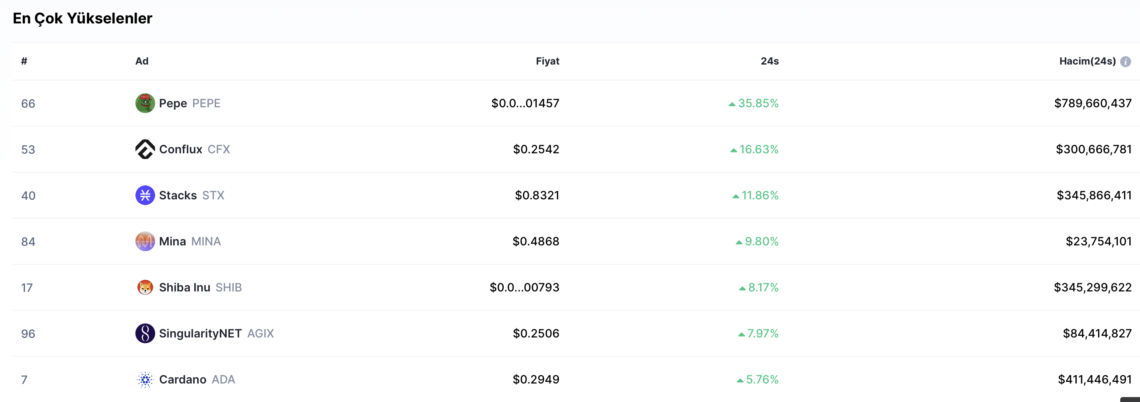The height and width of the screenshot is (402, 1140).
Task: Click Pepe's price $0.0...01457
Action: click(x=526, y=103)
